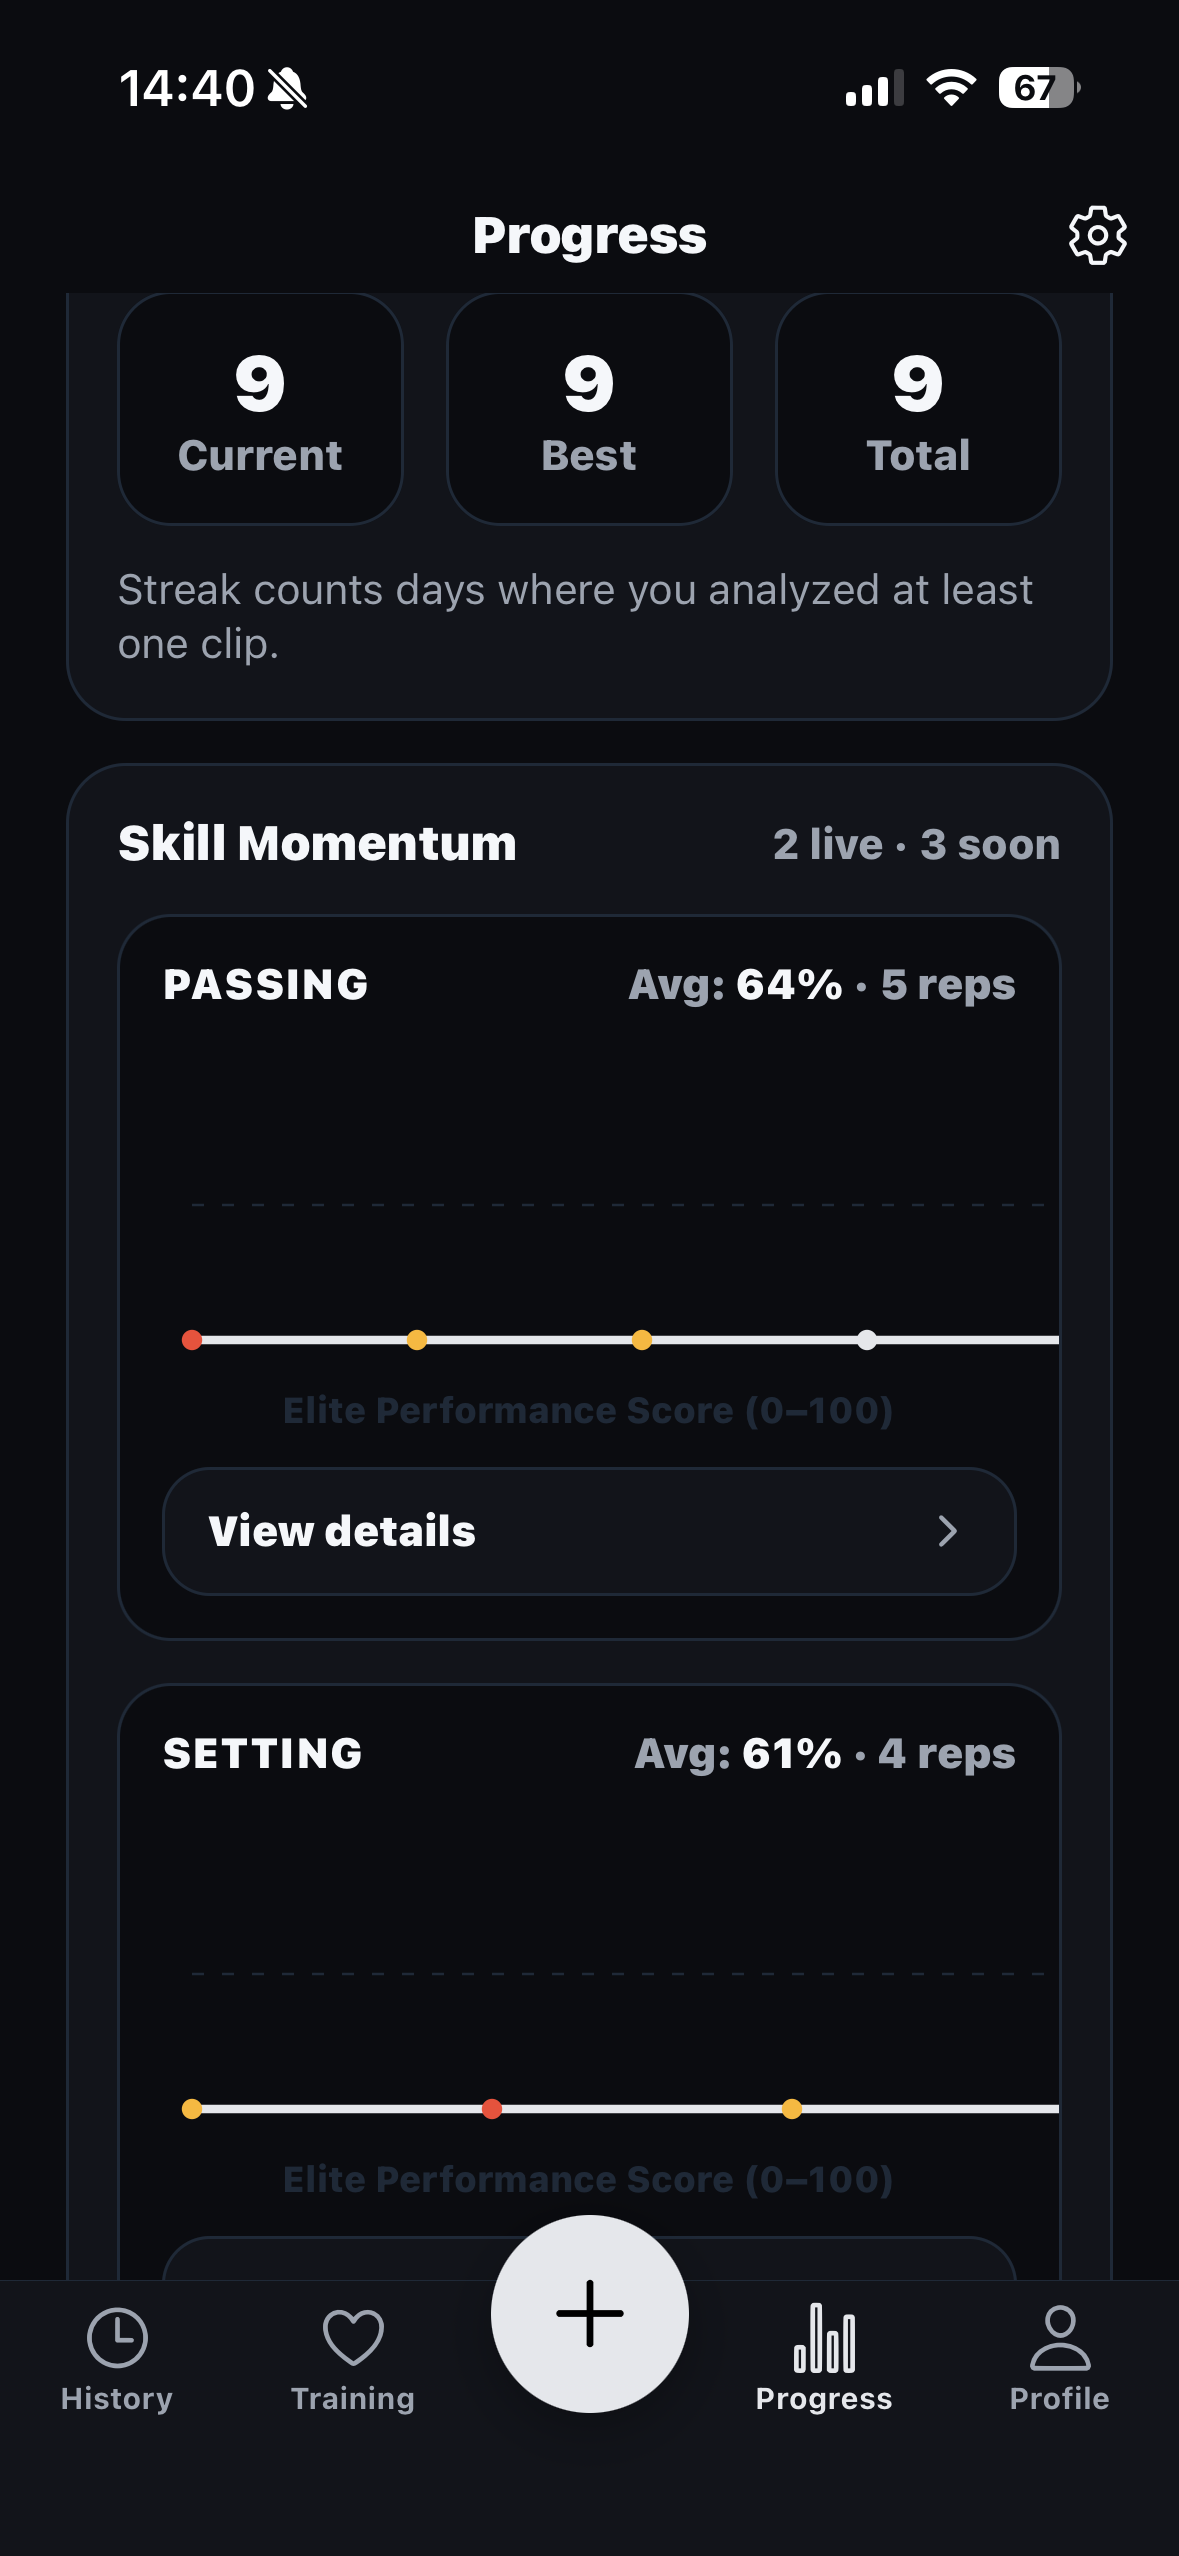Select the Best streak card
The image size is (1179, 2556).
pos(589,409)
